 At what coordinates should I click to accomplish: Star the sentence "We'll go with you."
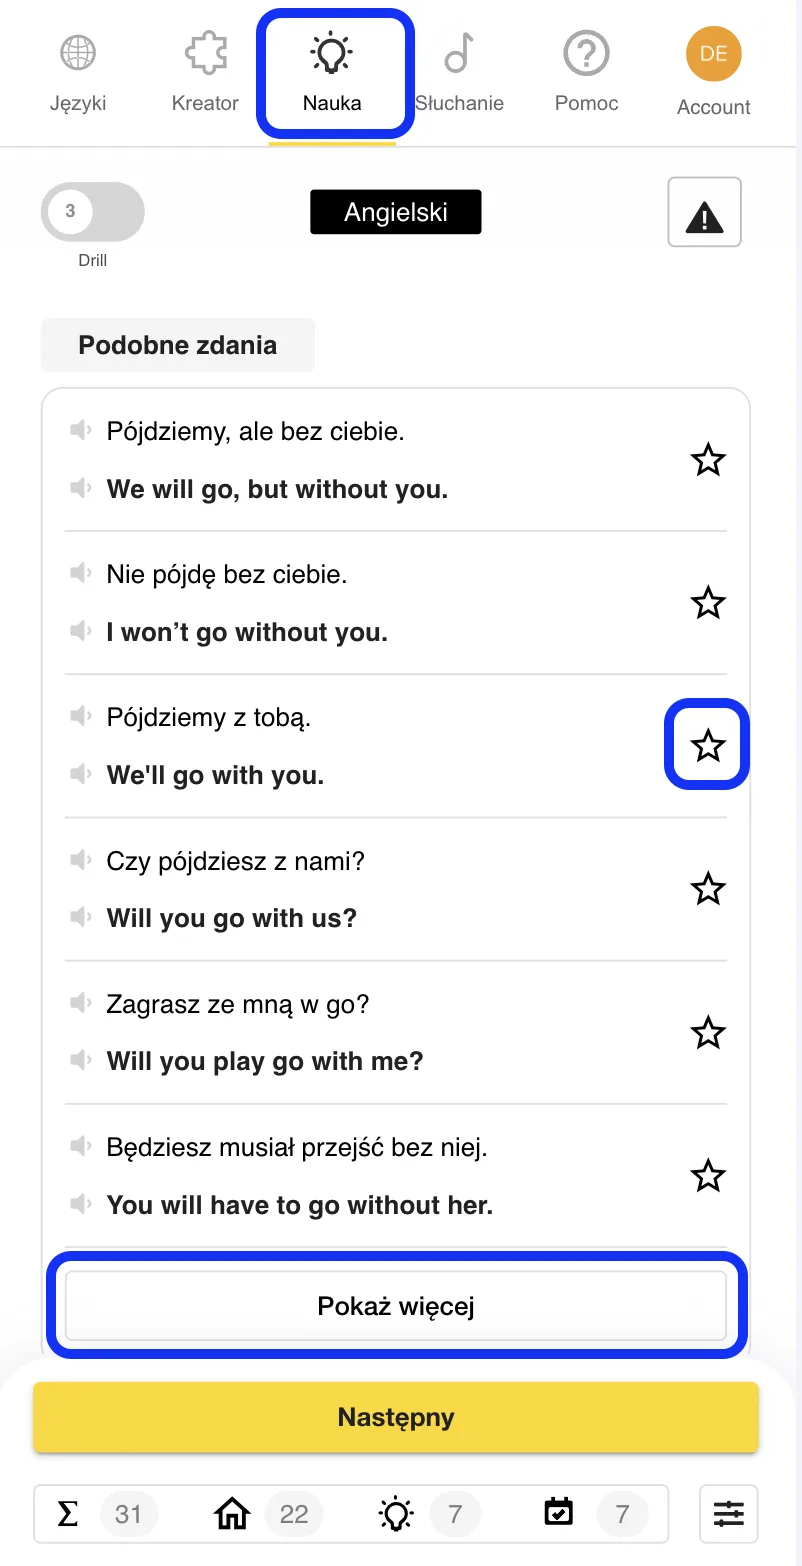[x=708, y=745]
